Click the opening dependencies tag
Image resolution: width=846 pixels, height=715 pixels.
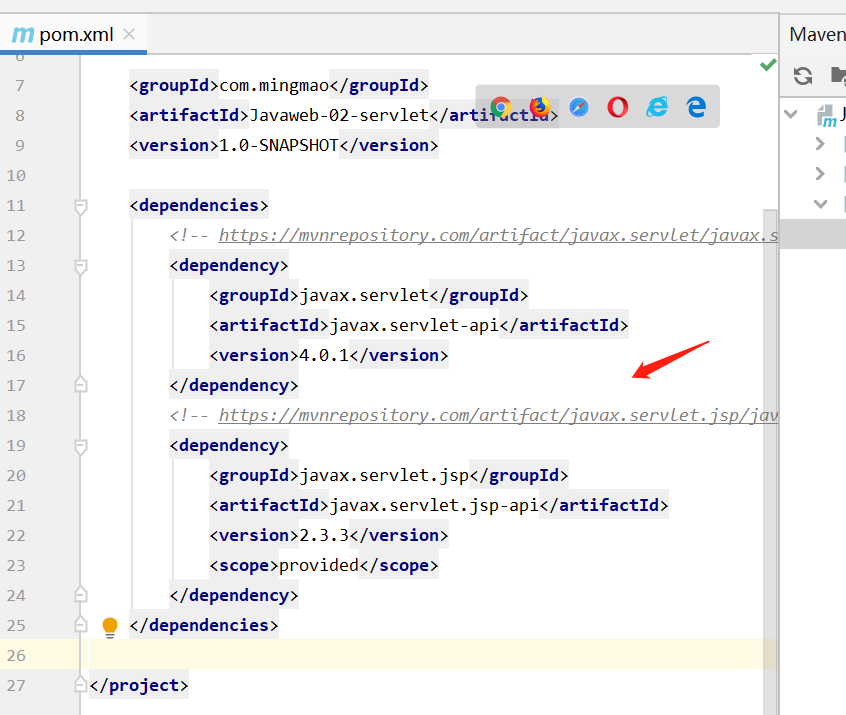point(199,206)
